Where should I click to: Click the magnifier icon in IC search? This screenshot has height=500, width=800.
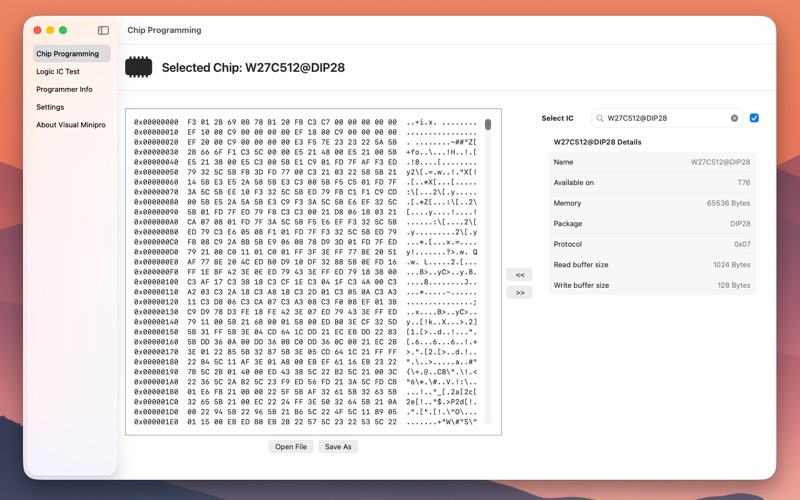click(x=600, y=118)
